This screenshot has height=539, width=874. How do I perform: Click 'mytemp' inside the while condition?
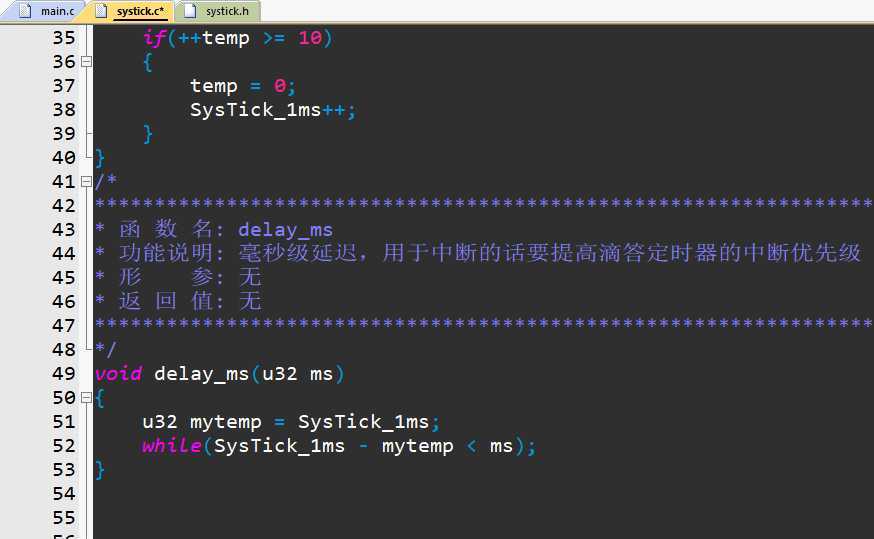tap(417, 446)
